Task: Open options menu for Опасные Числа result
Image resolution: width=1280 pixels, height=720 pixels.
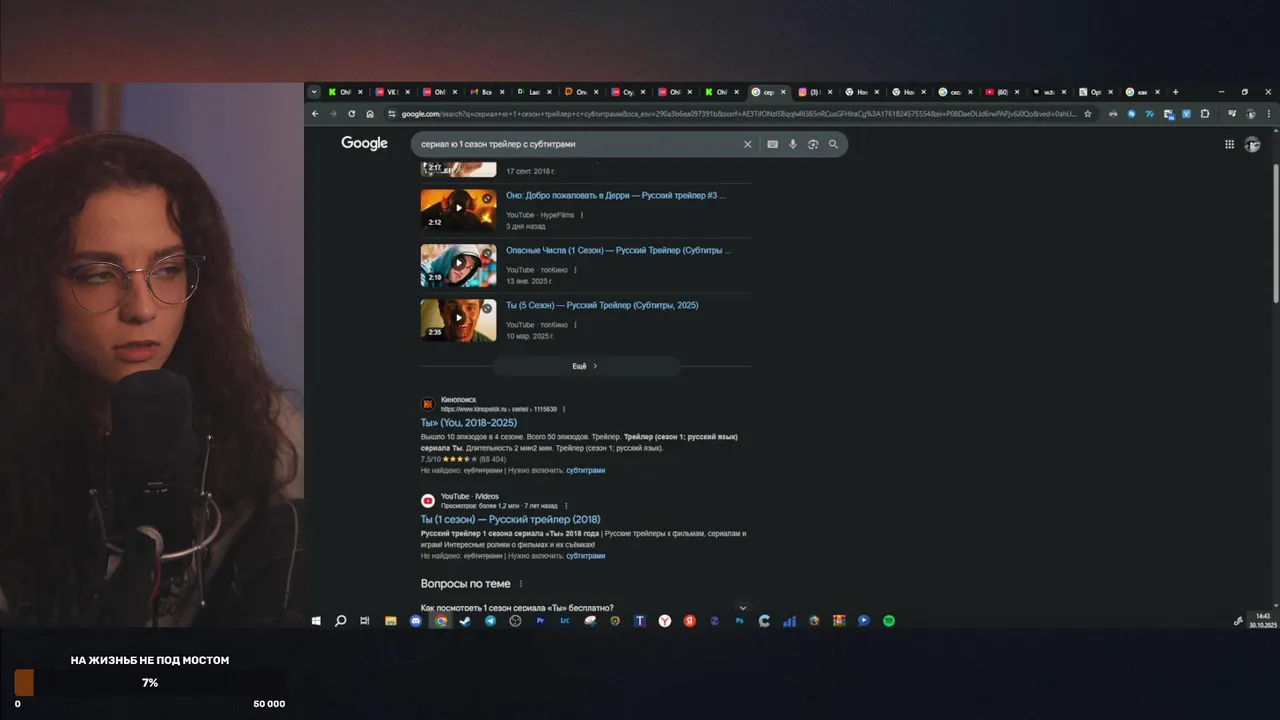Action: tap(575, 270)
